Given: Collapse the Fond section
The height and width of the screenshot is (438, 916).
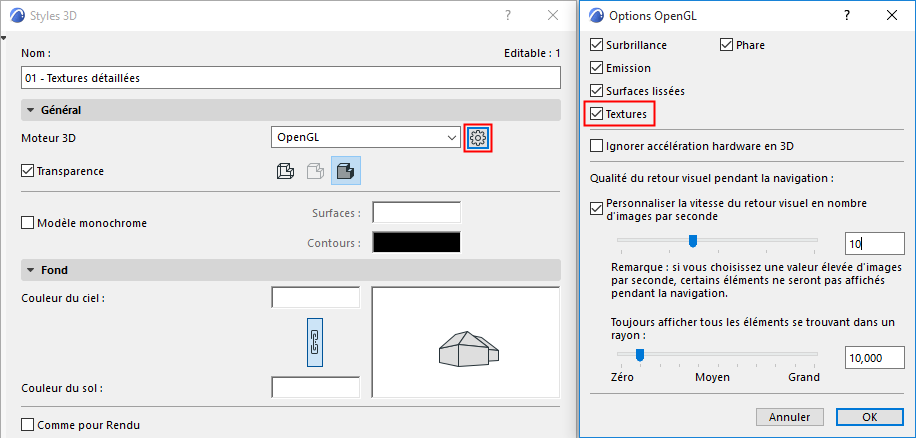Looking at the screenshot, I should pos(30,270).
